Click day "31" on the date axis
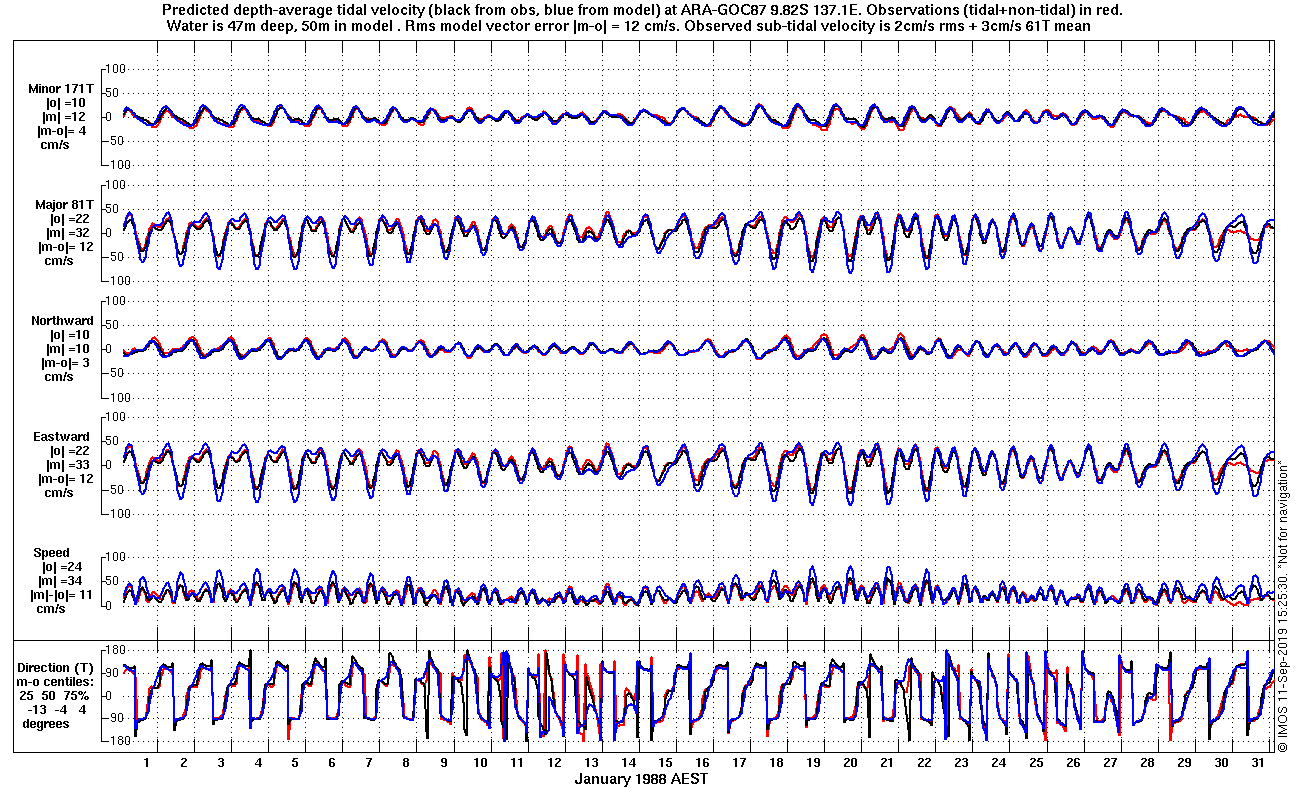 1257,762
